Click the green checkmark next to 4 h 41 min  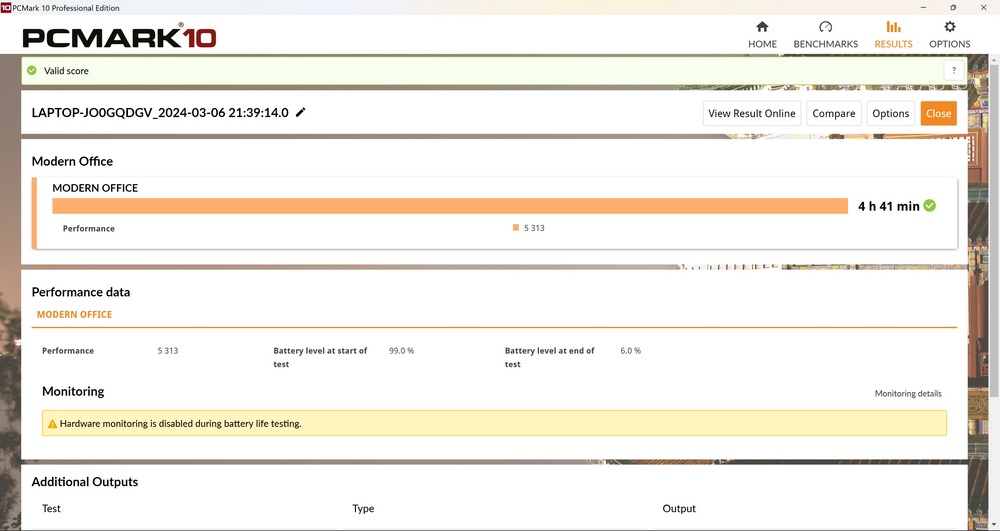930,206
